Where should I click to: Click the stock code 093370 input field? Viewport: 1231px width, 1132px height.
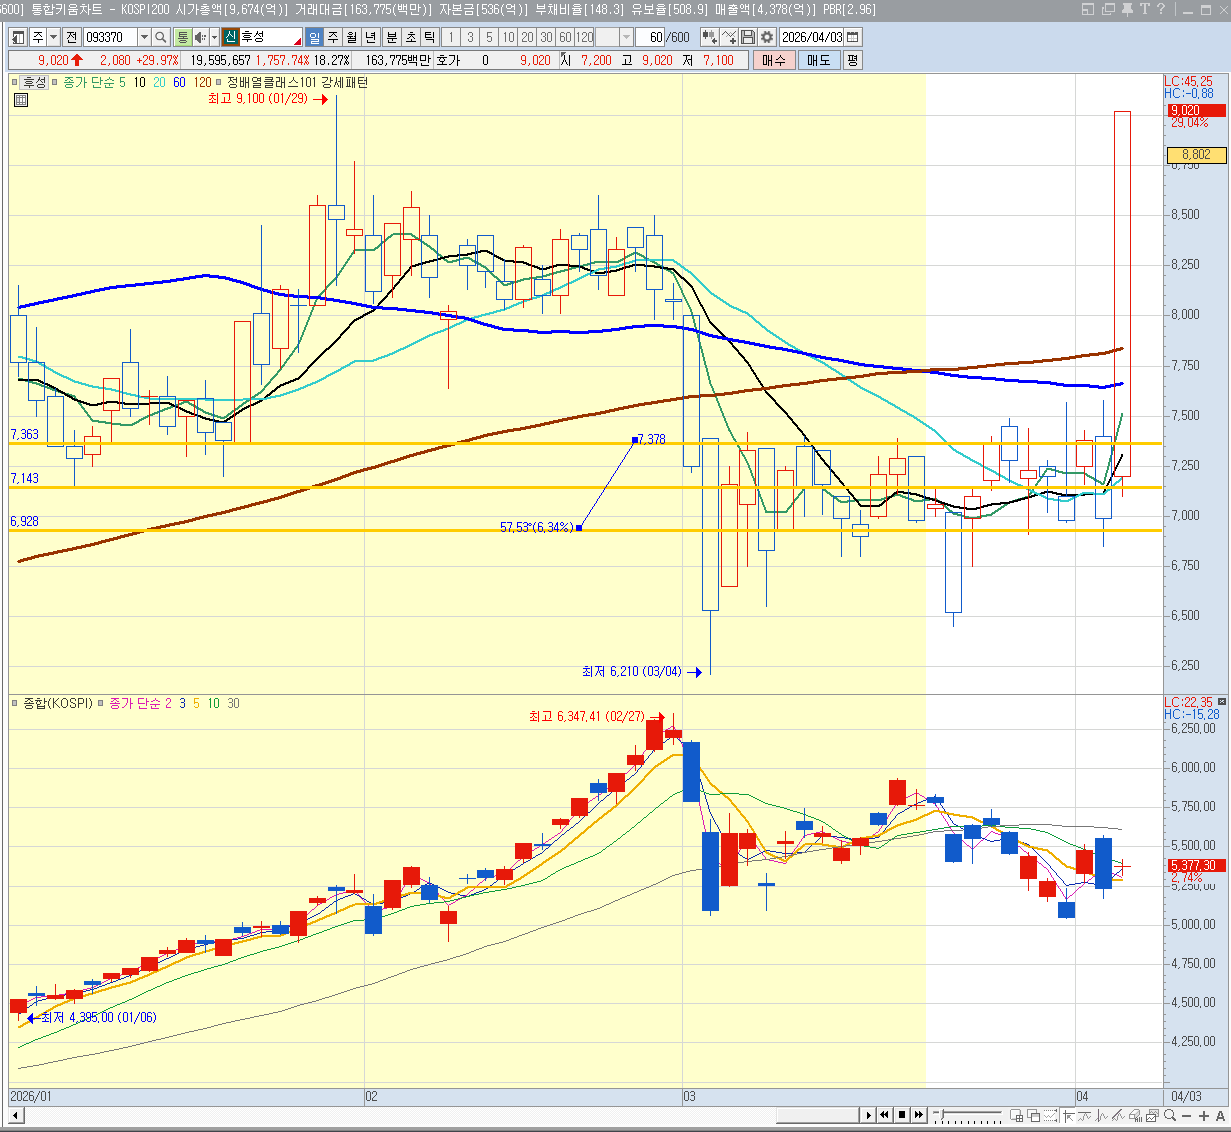110,37
